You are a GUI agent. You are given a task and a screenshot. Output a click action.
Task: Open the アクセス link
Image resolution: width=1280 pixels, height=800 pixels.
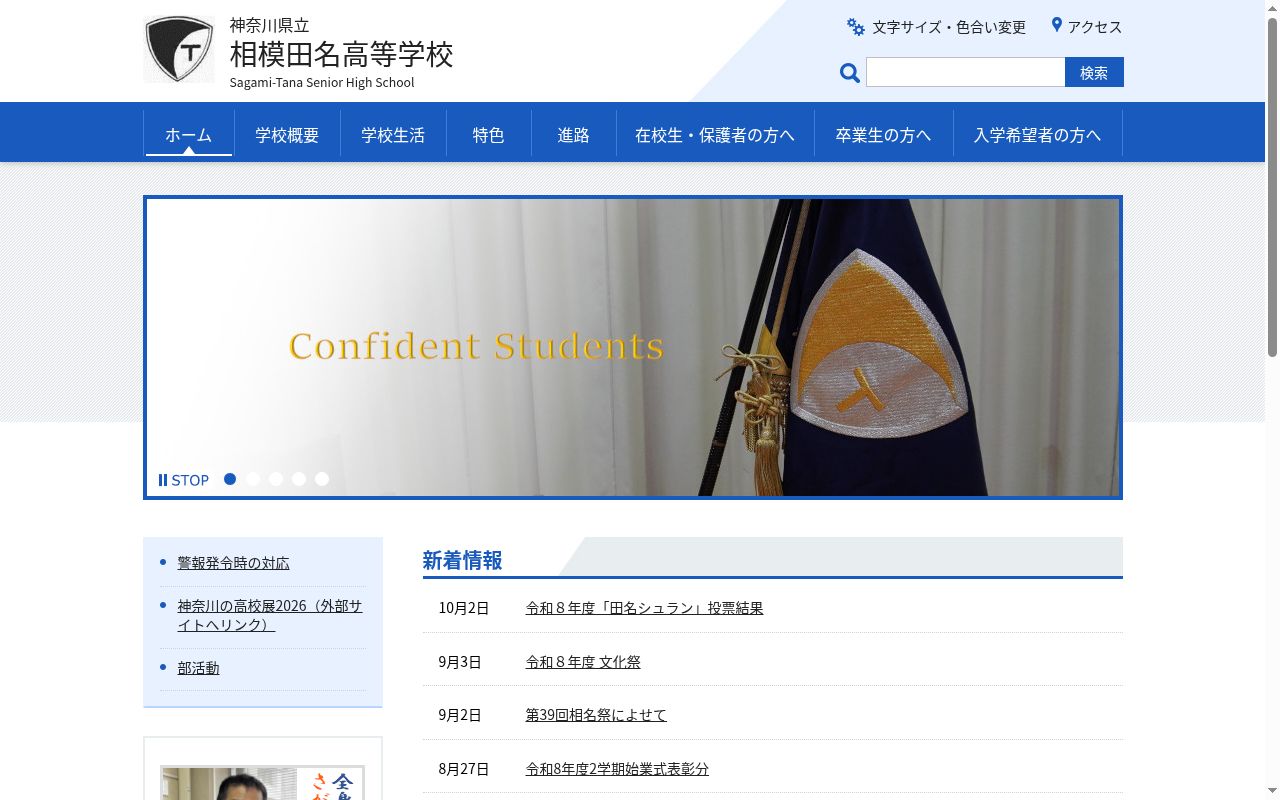pos(1086,27)
